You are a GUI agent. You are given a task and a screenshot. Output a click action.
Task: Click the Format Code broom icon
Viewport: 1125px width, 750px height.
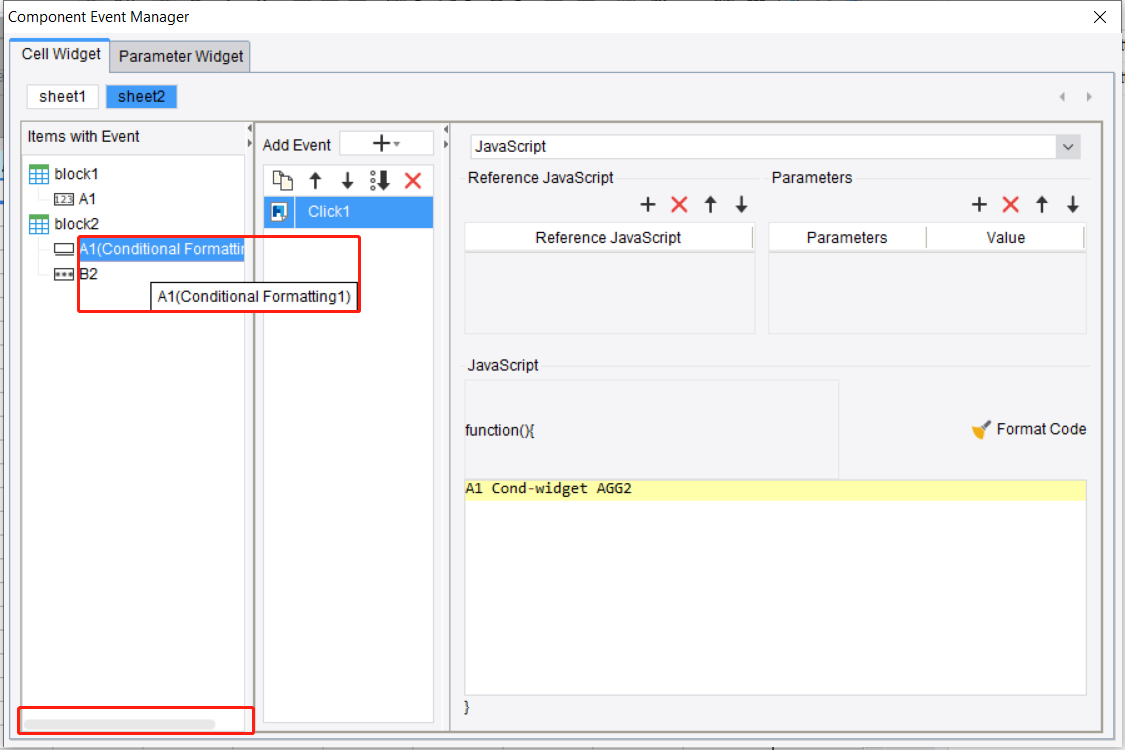point(981,429)
